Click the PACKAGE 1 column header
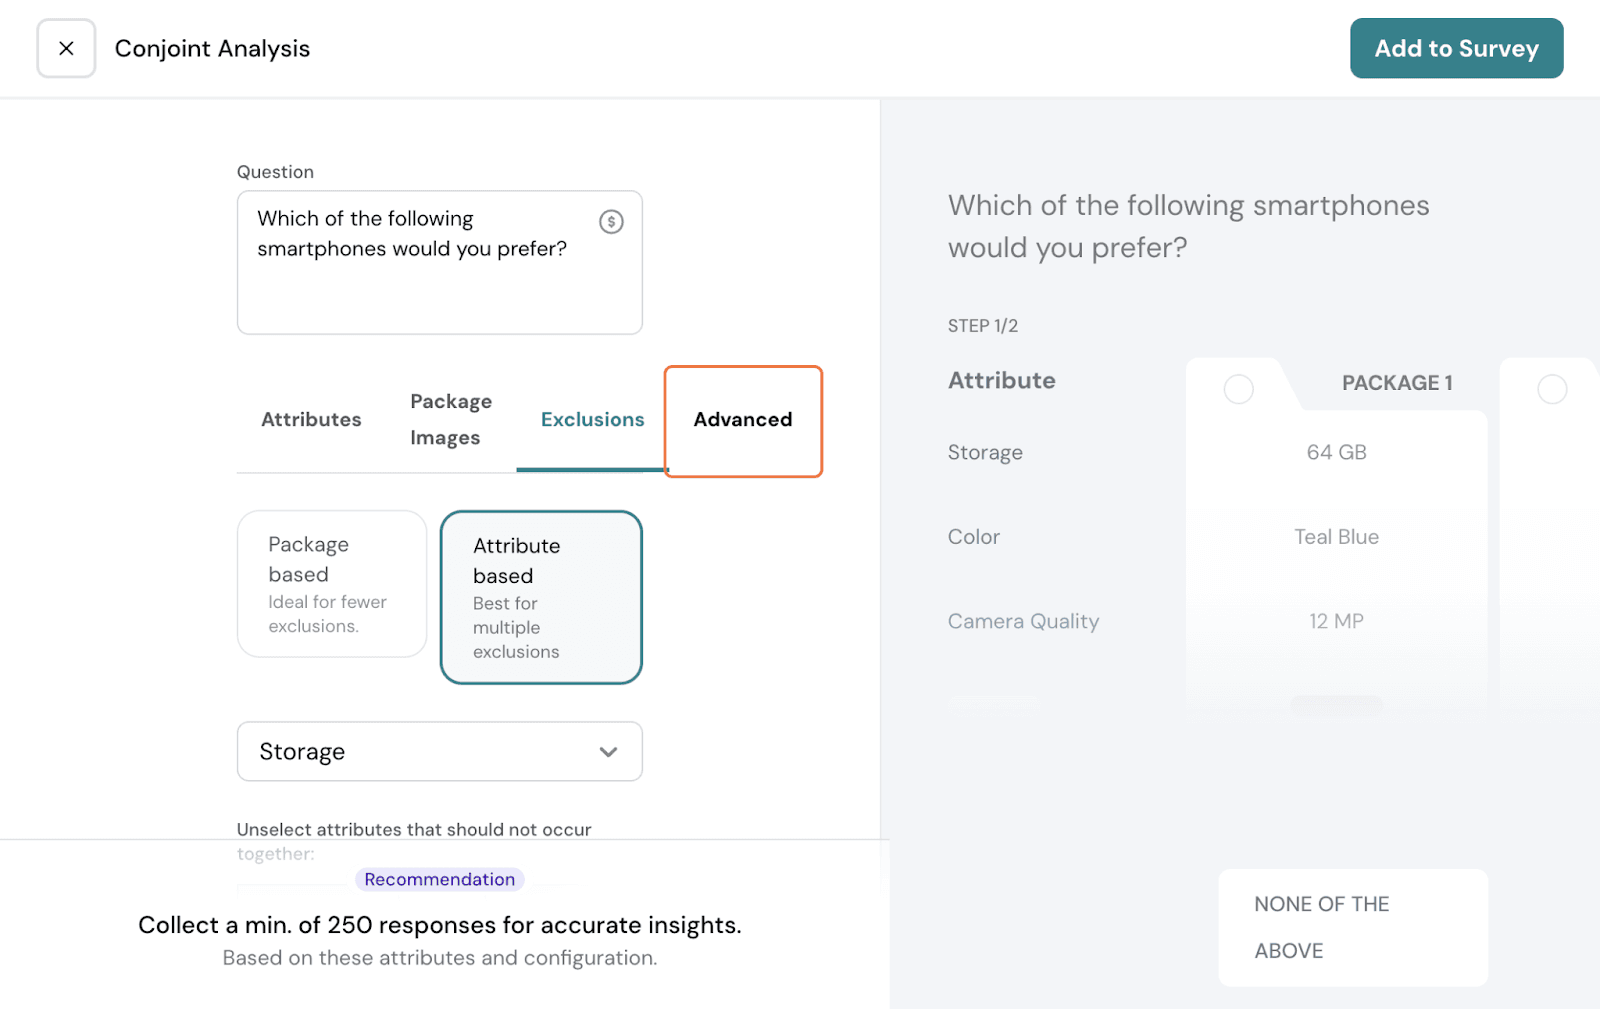 [x=1396, y=383]
